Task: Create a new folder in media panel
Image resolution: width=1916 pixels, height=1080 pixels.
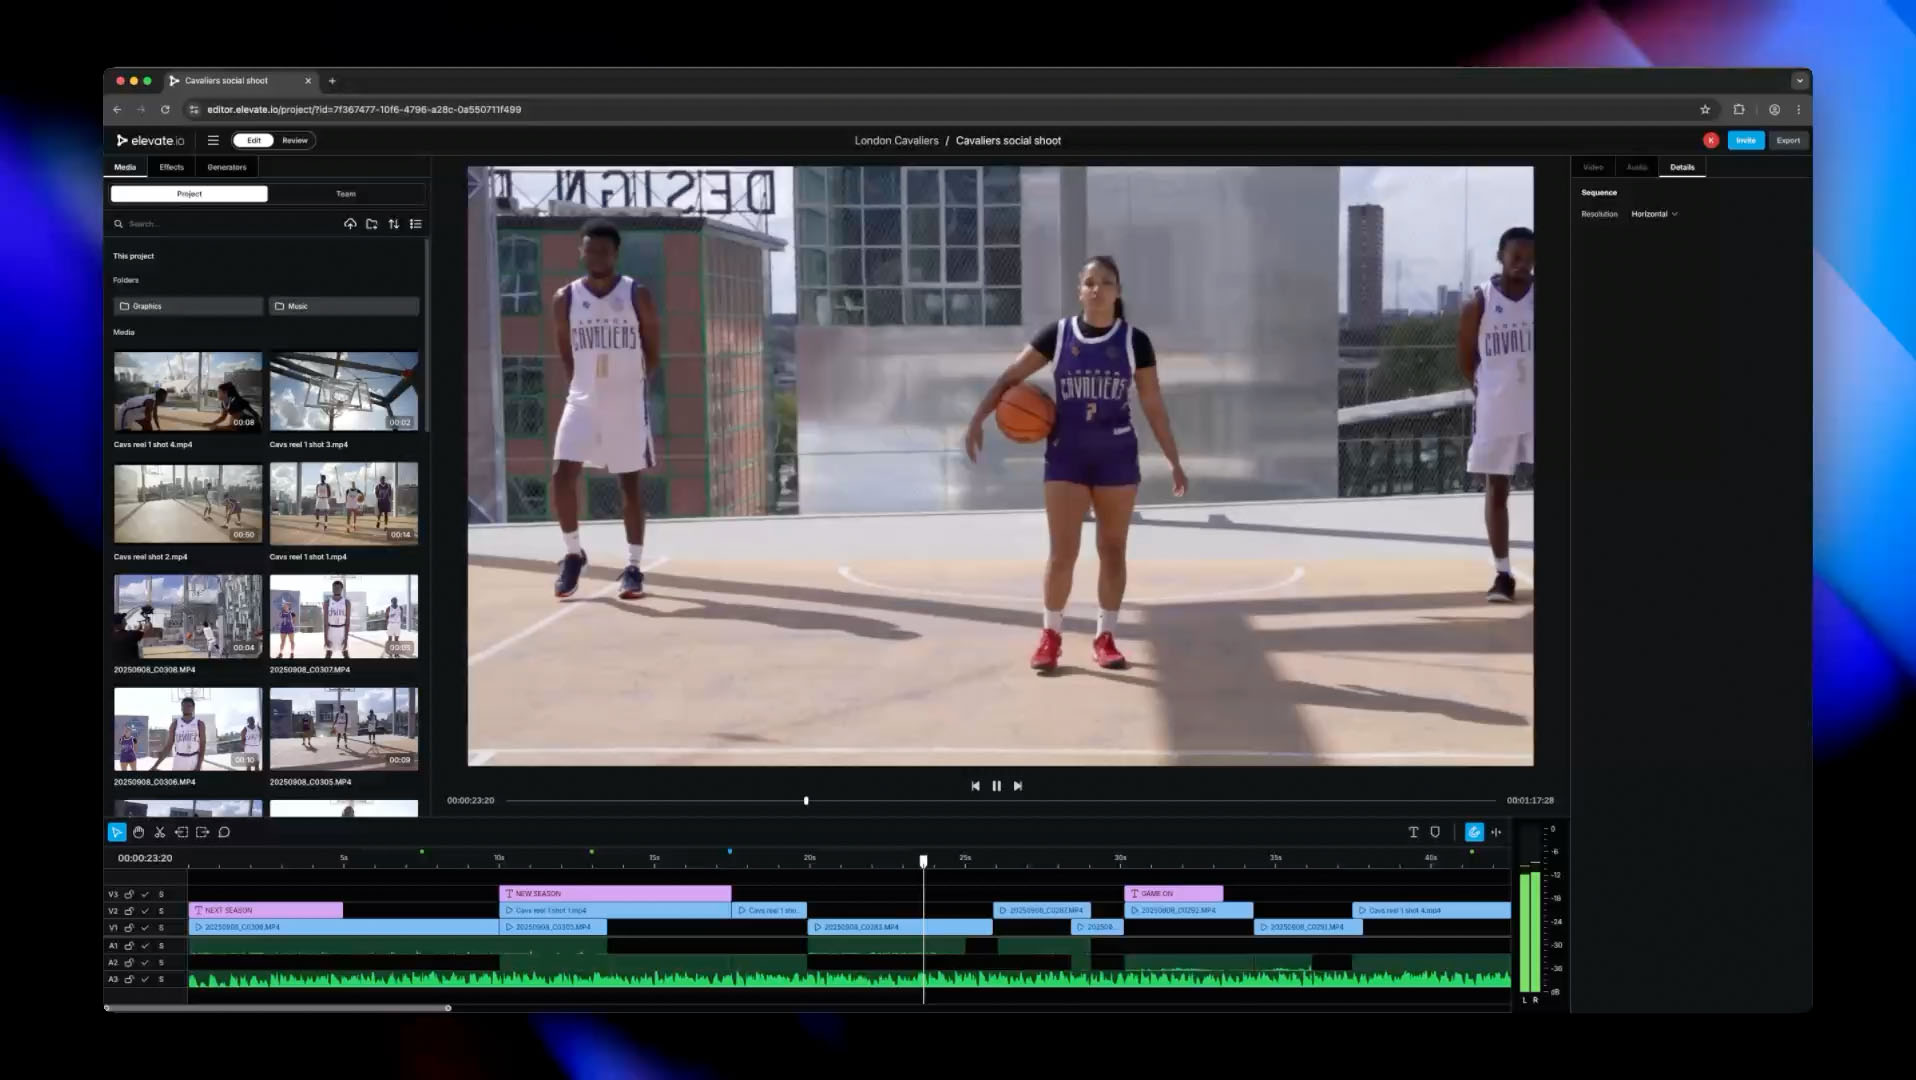Action: tap(372, 224)
